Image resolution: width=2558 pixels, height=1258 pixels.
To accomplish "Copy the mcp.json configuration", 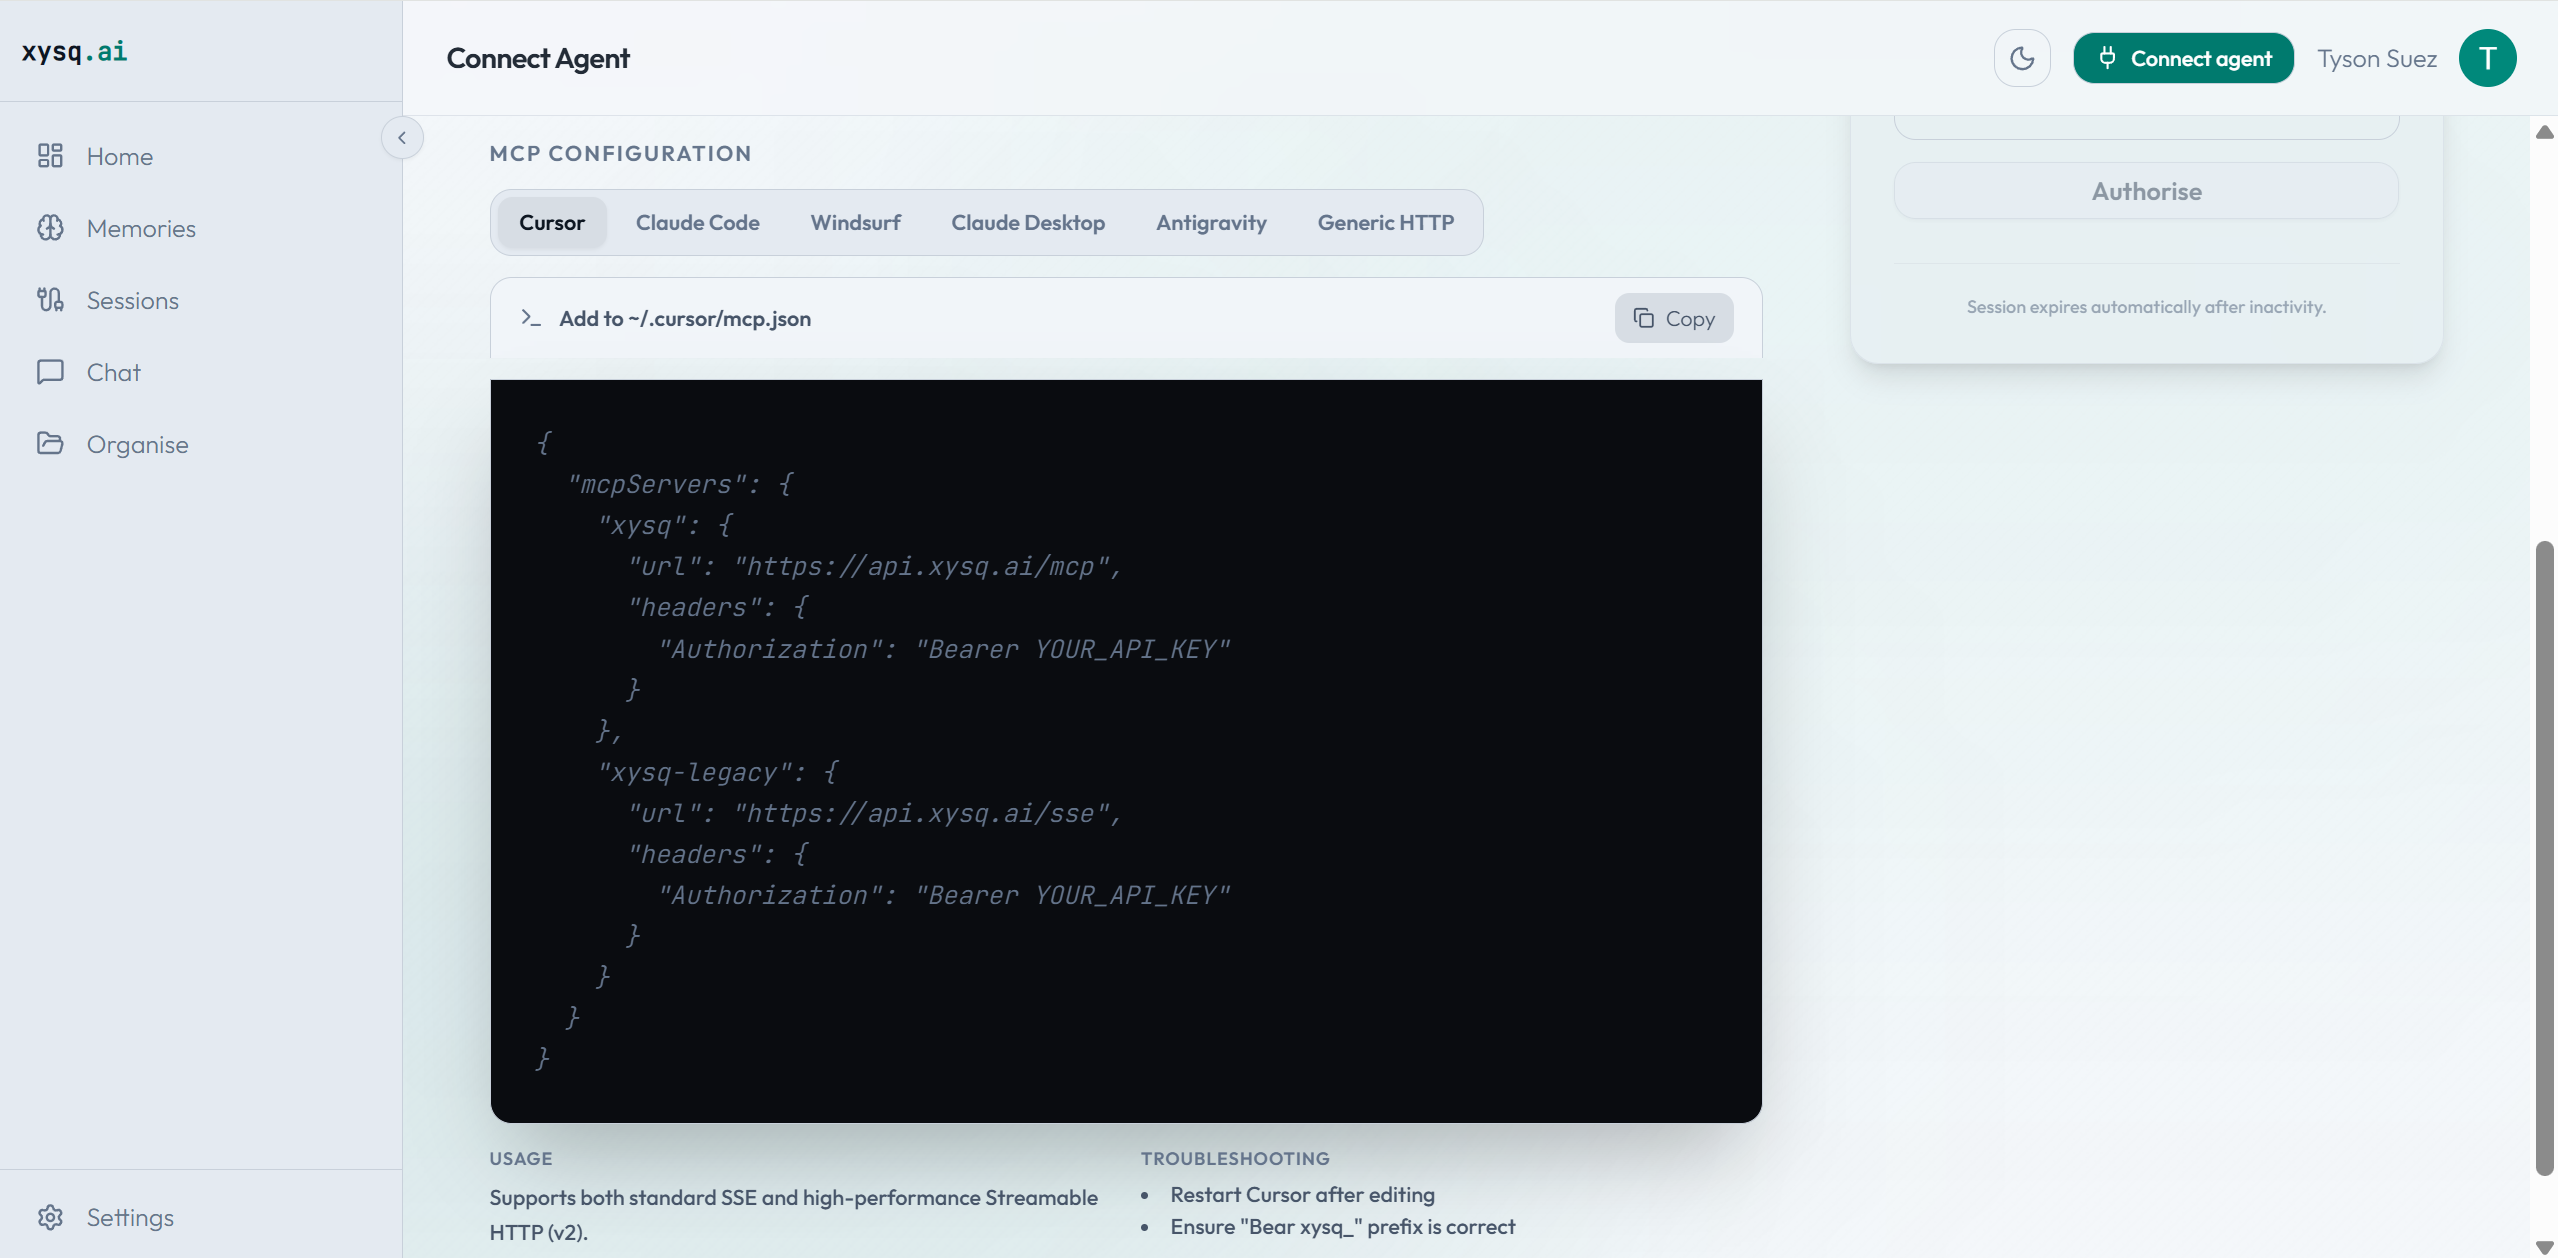I will click(1673, 319).
